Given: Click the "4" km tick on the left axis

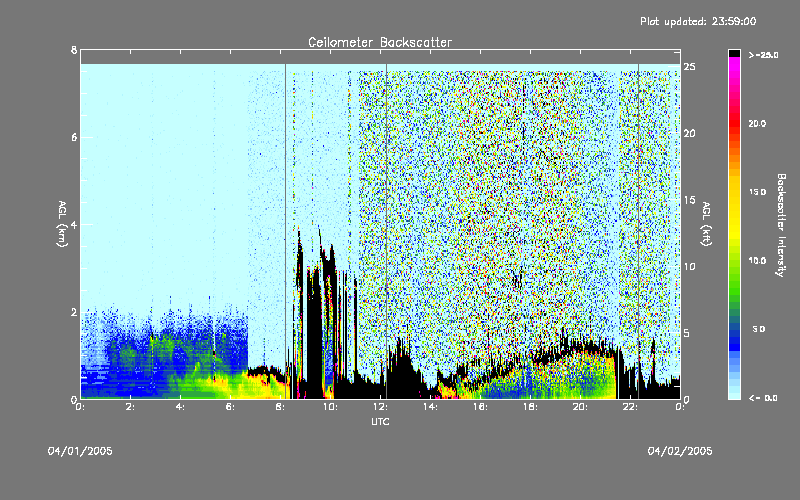Looking at the screenshot, I should pyautogui.click(x=74, y=224).
